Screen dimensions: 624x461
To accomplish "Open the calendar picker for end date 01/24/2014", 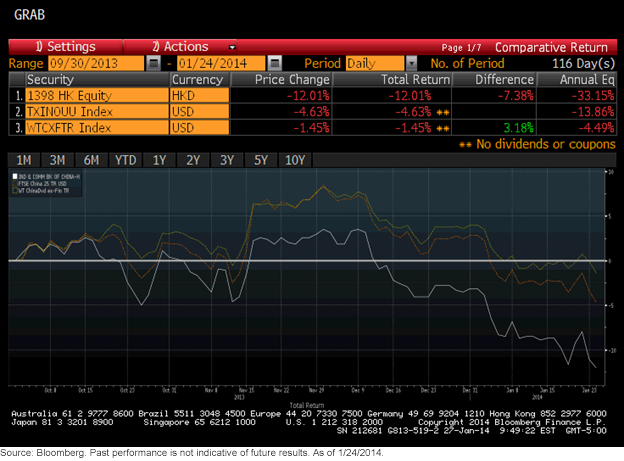I will pos(275,63).
